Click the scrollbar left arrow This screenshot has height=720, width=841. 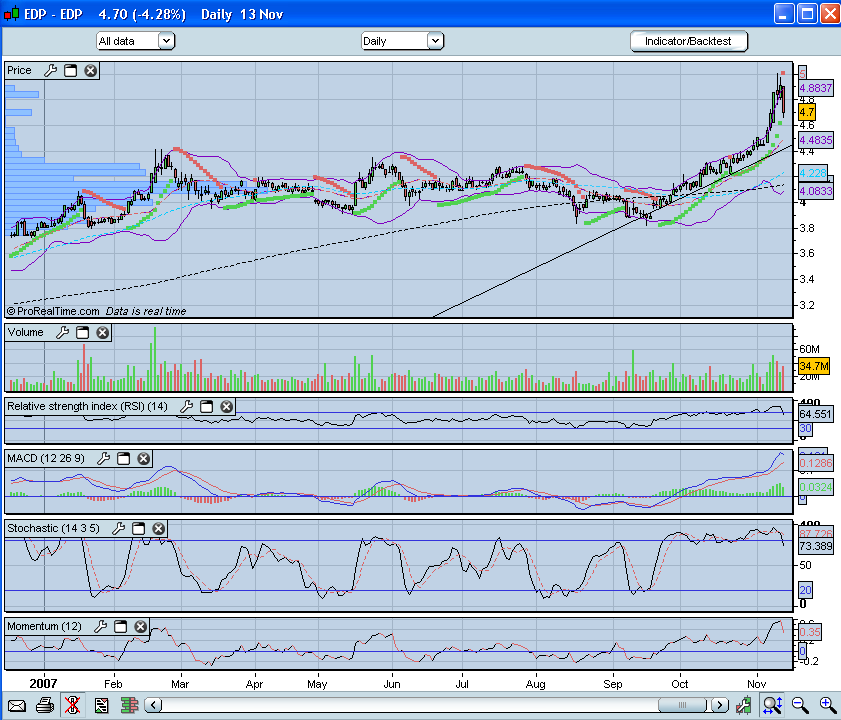153,705
